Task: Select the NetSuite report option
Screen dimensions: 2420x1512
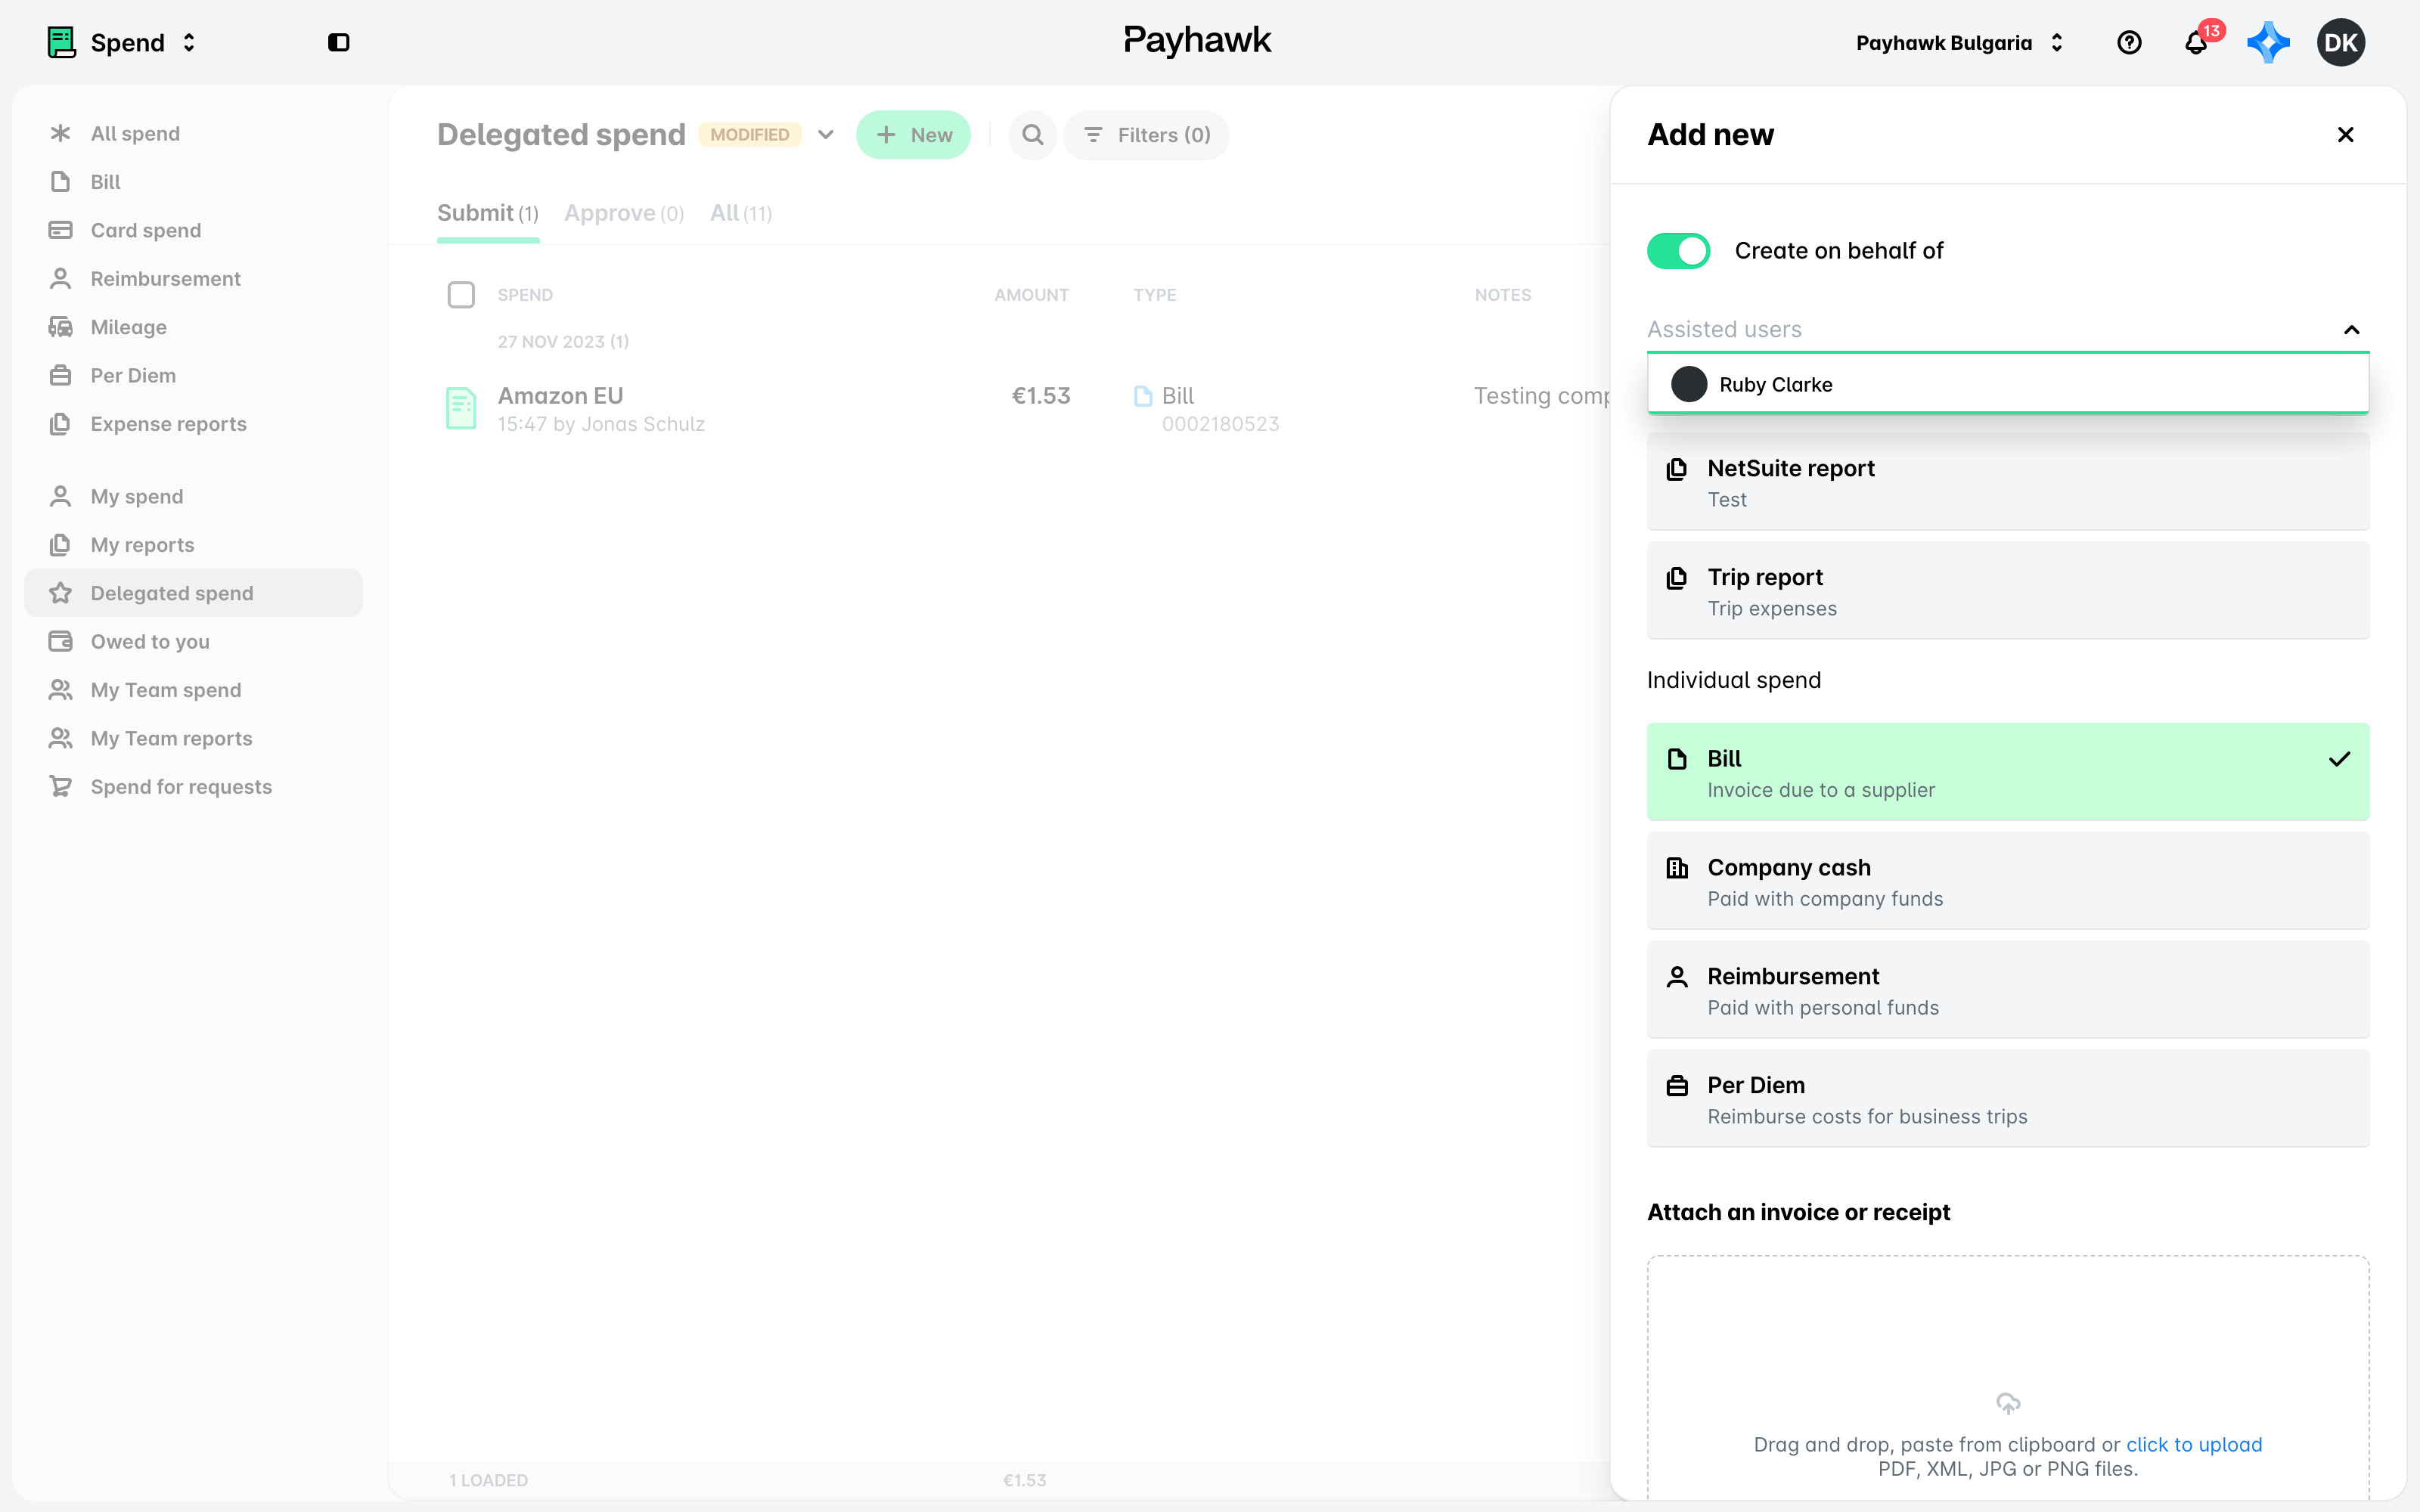Action: 2008,482
